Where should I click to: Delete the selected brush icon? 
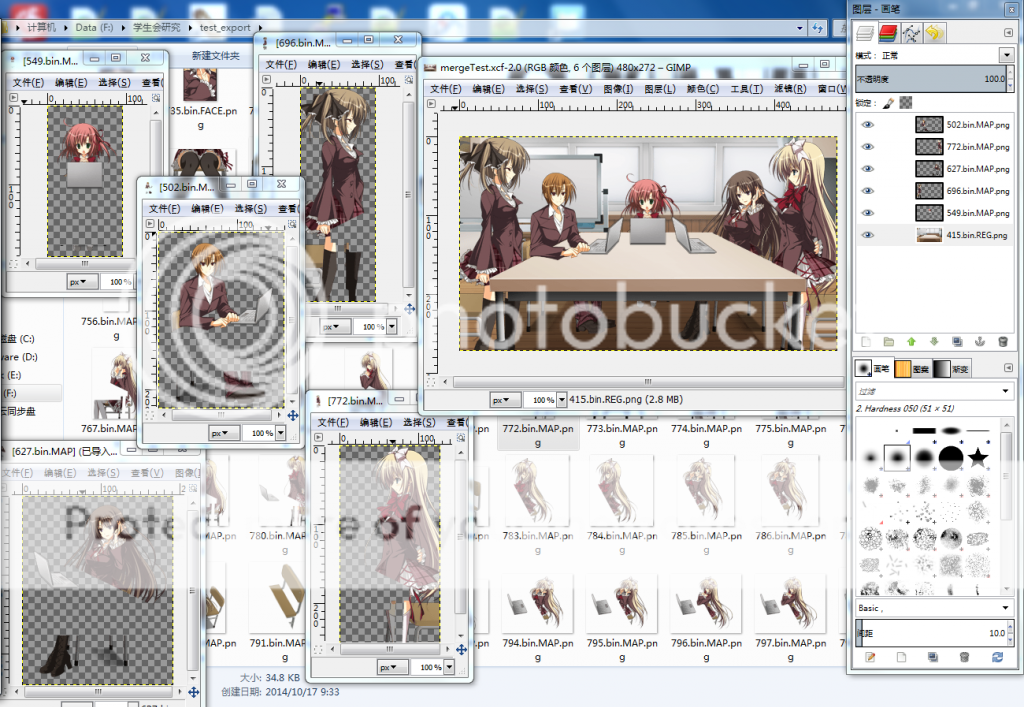pyautogui.click(x=965, y=657)
